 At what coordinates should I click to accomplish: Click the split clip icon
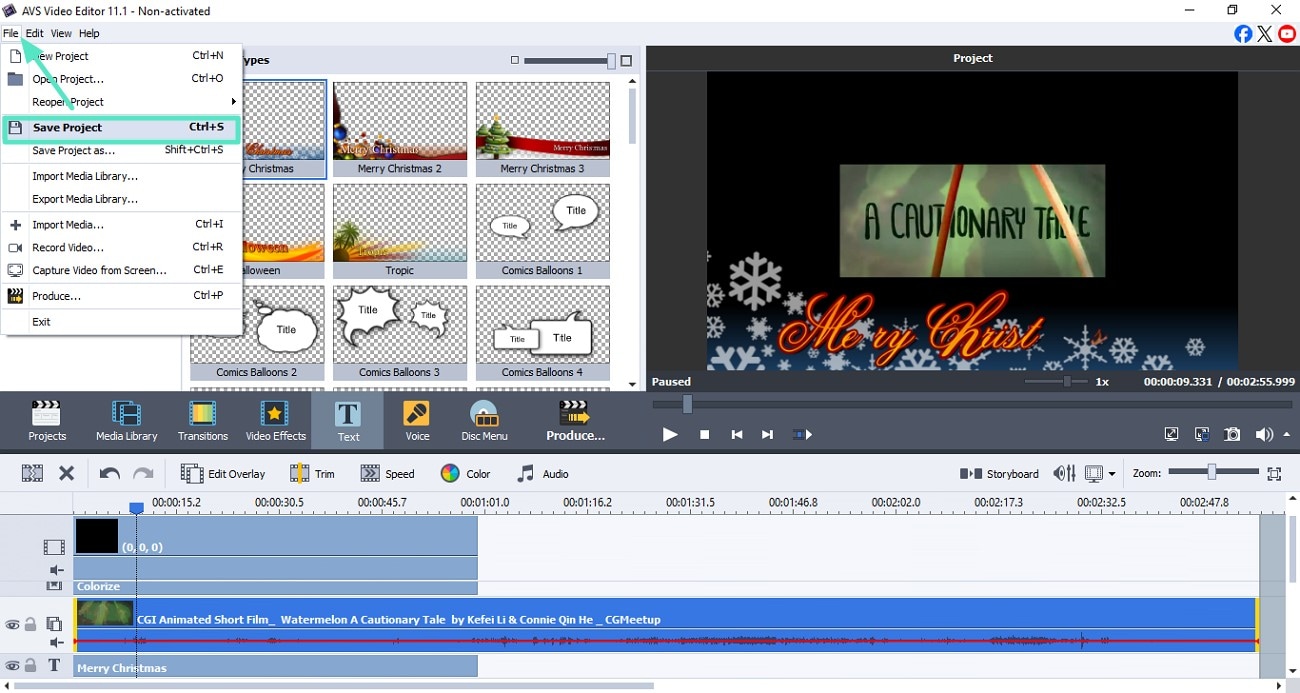pyautogui.click(x=32, y=474)
